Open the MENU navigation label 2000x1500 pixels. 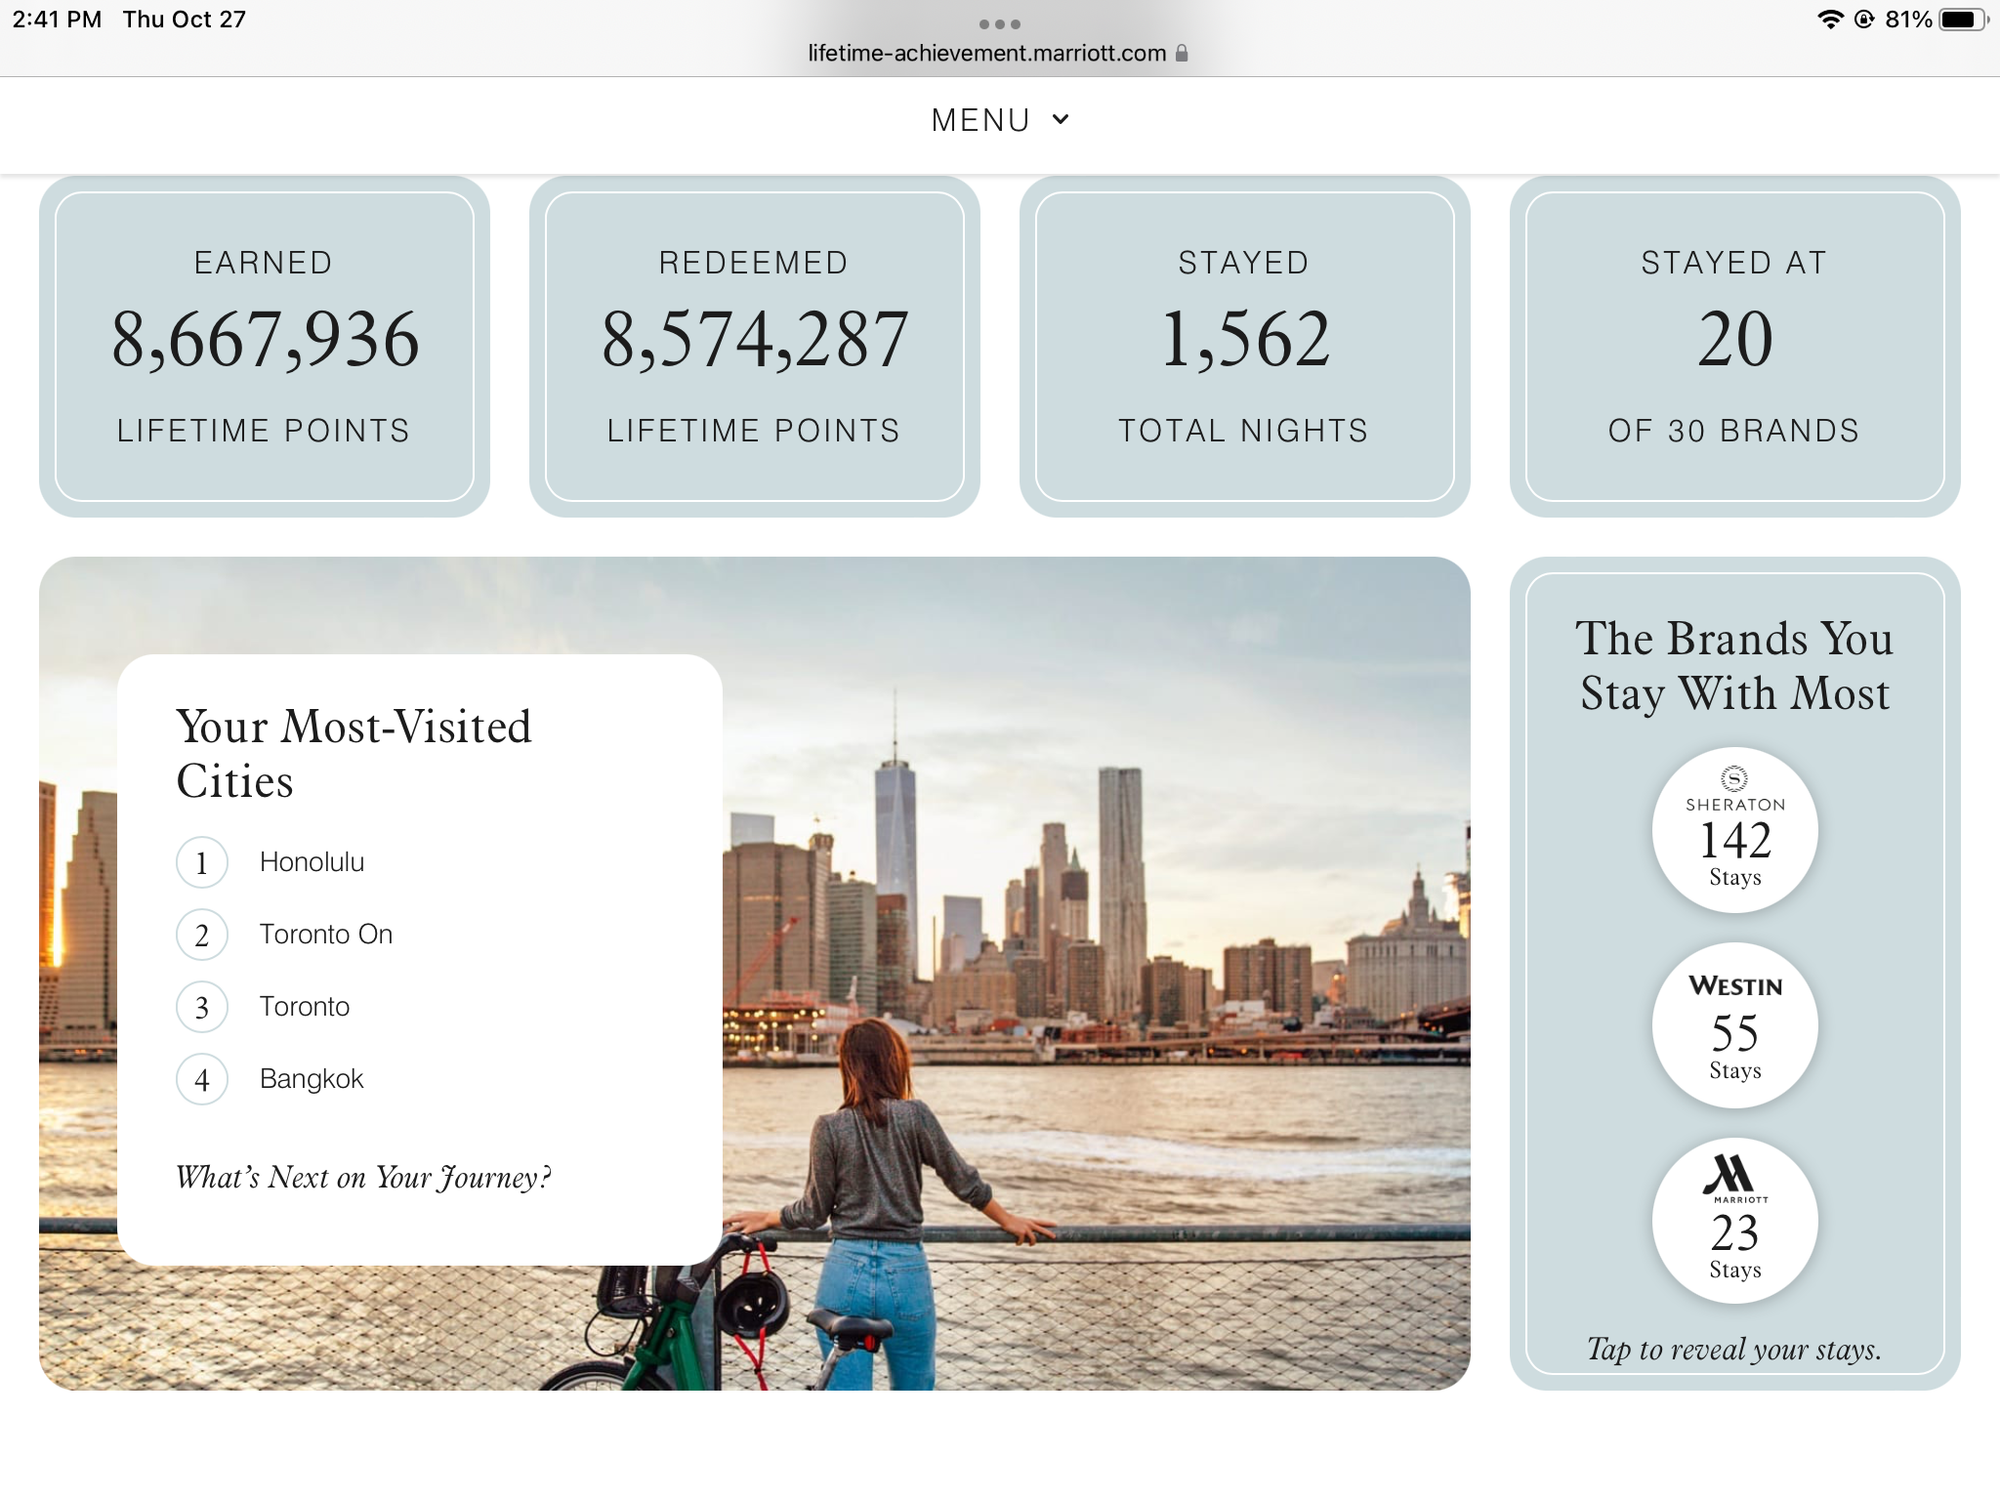point(980,120)
